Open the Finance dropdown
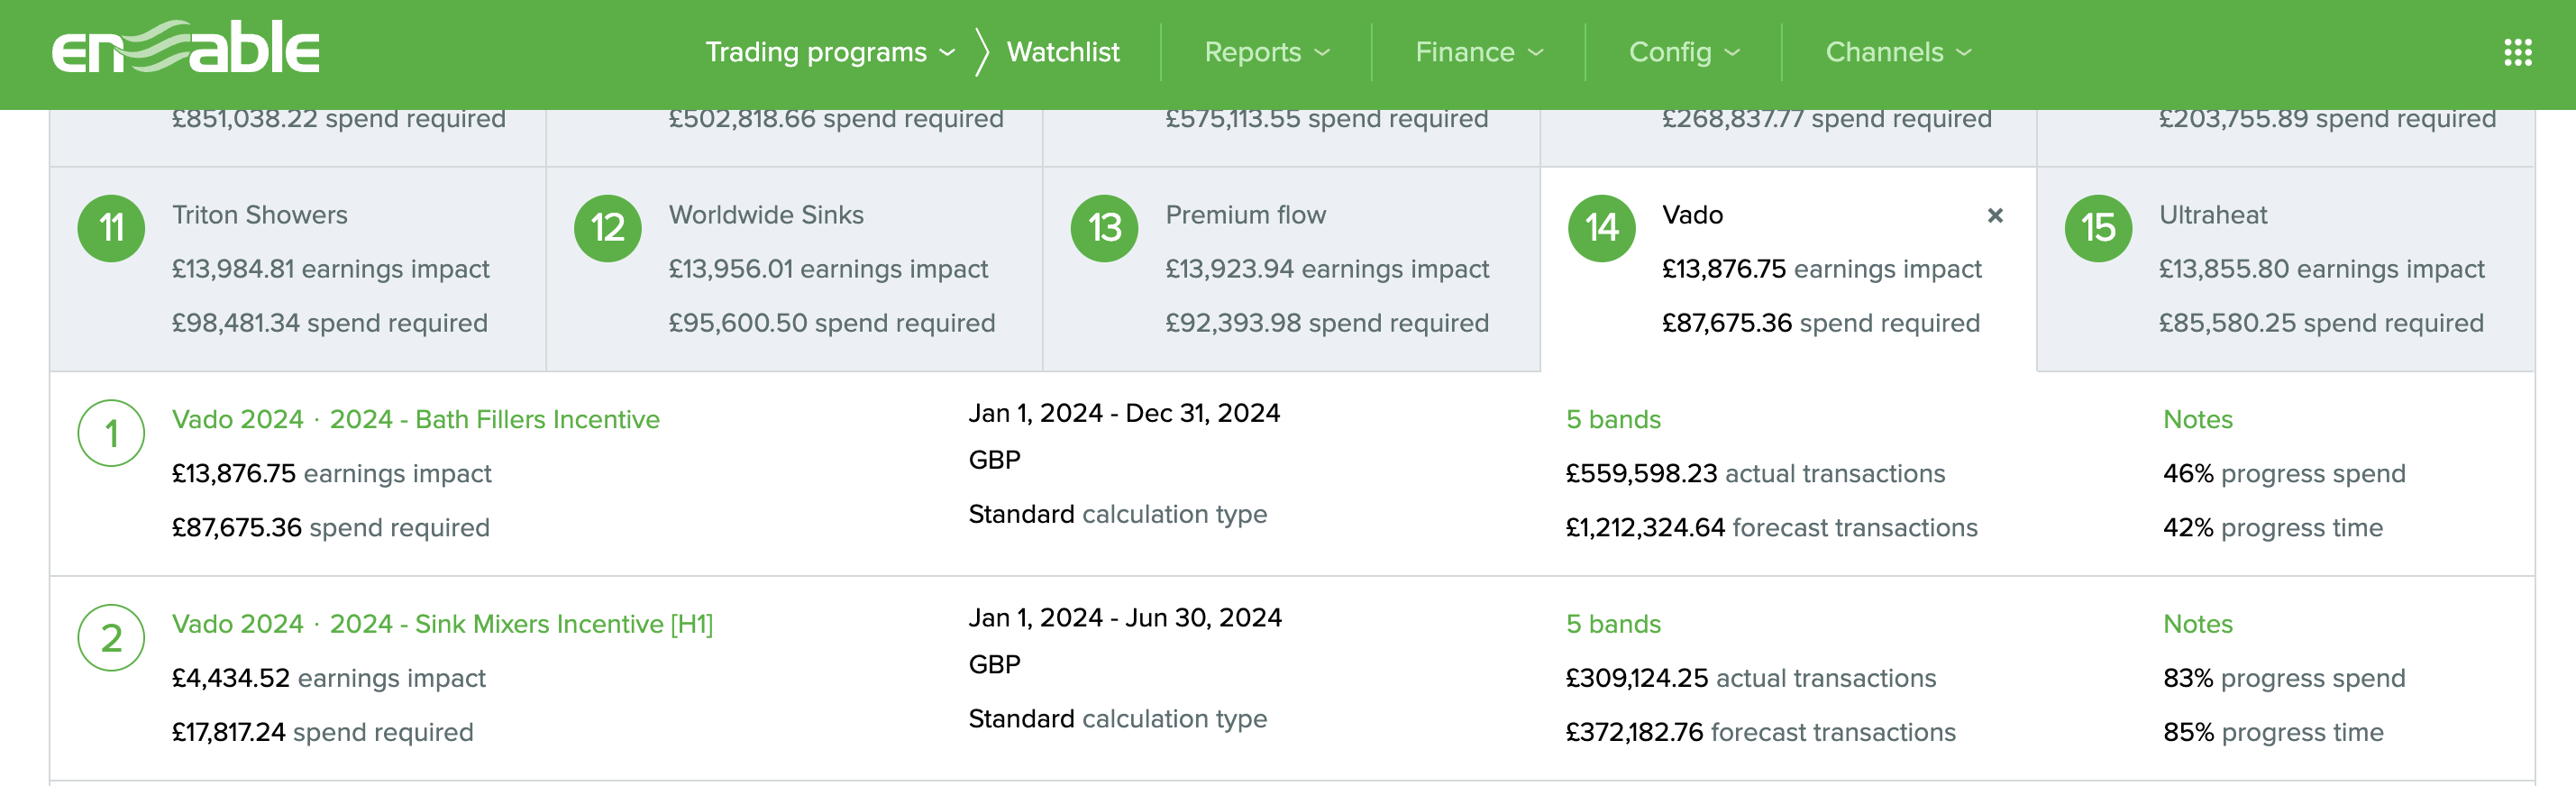The image size is (2576, 786). [x=1479, y=52]
